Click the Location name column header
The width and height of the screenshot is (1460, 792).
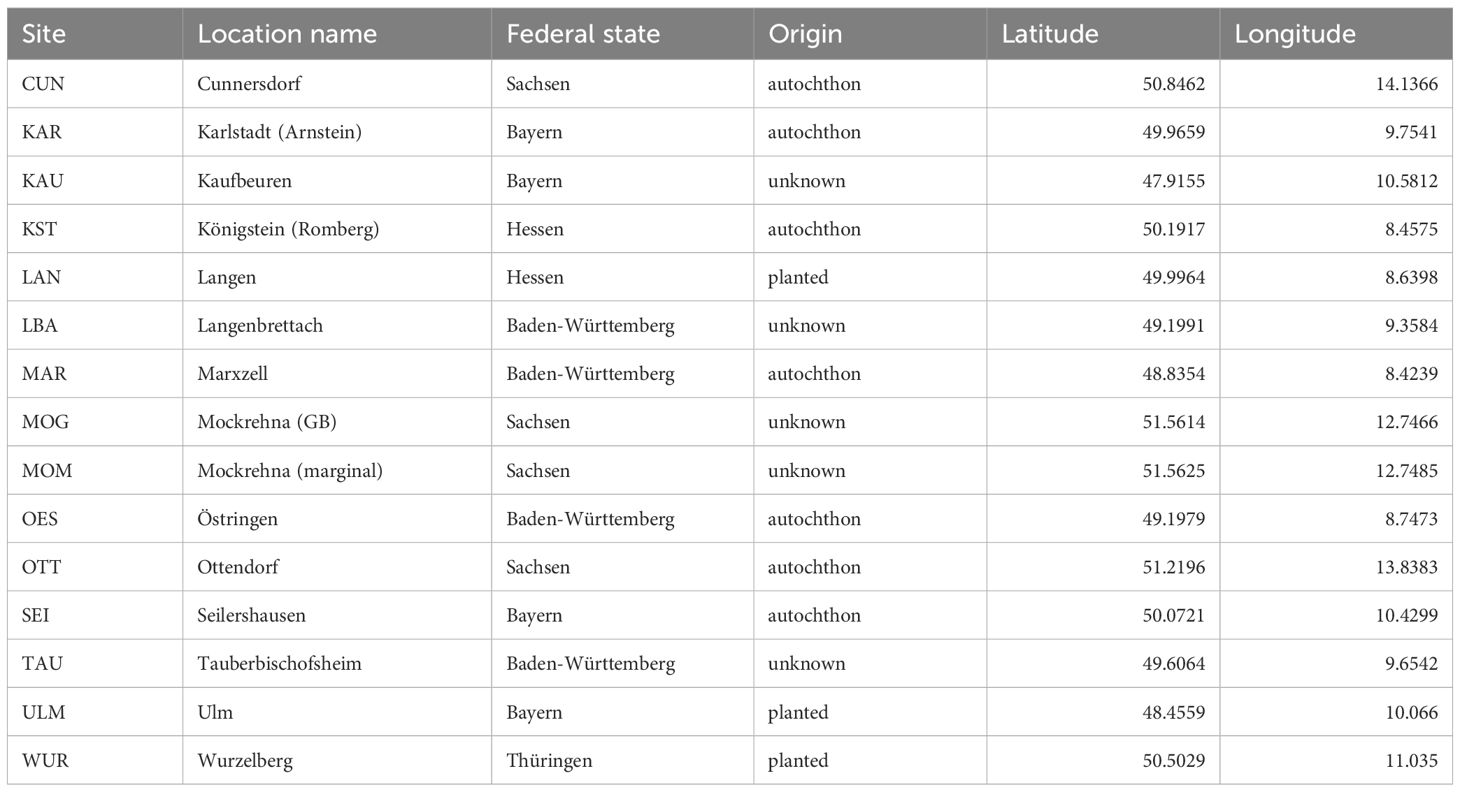(x=287, y=34)
